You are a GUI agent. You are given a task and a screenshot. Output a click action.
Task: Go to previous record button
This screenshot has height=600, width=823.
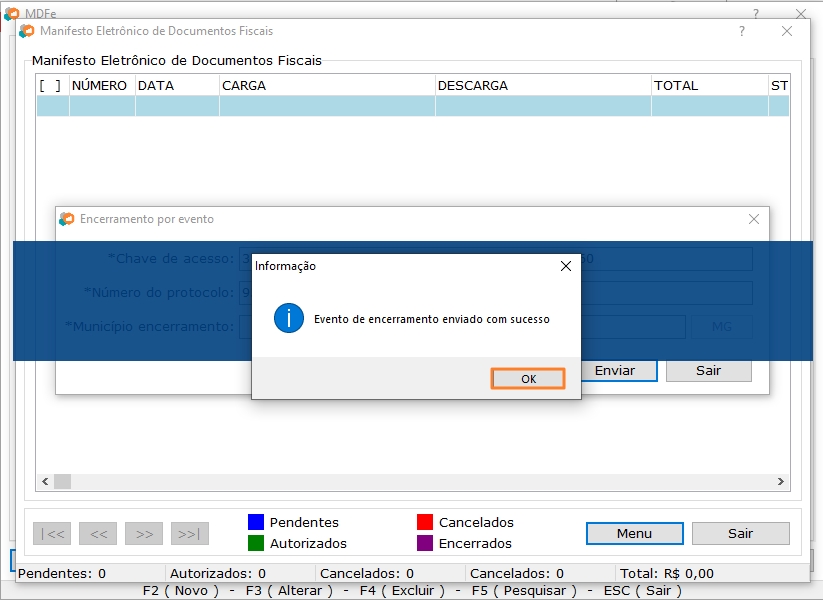click(98, 534)
